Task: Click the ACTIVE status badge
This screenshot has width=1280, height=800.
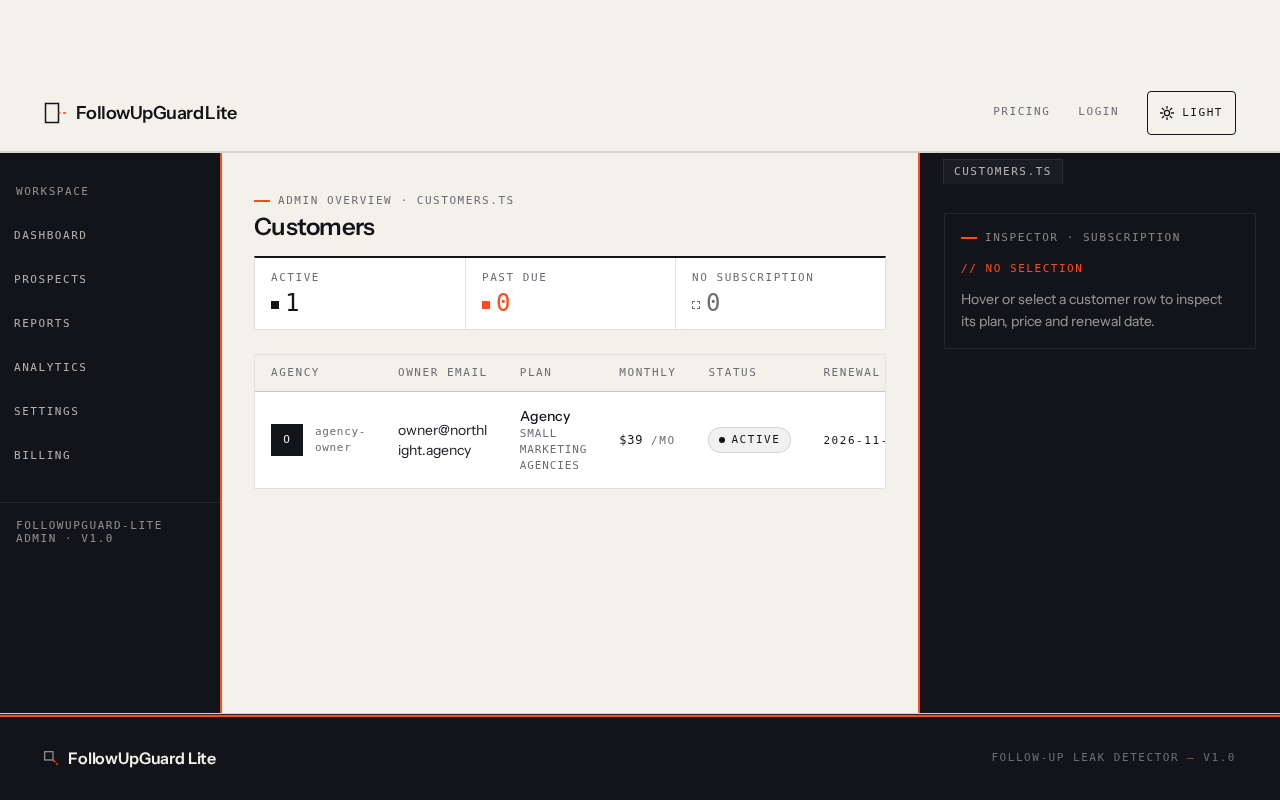Action: click(749, 440)
